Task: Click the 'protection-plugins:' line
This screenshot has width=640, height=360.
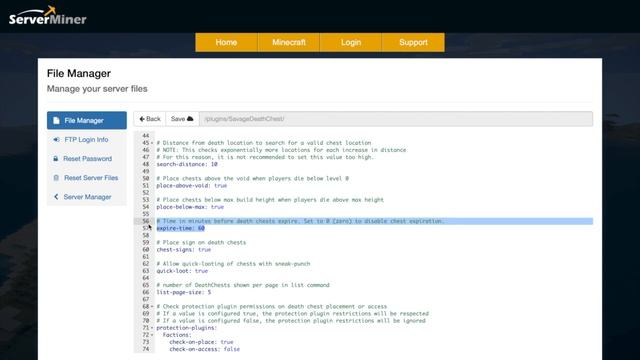Action: point(187,328)
